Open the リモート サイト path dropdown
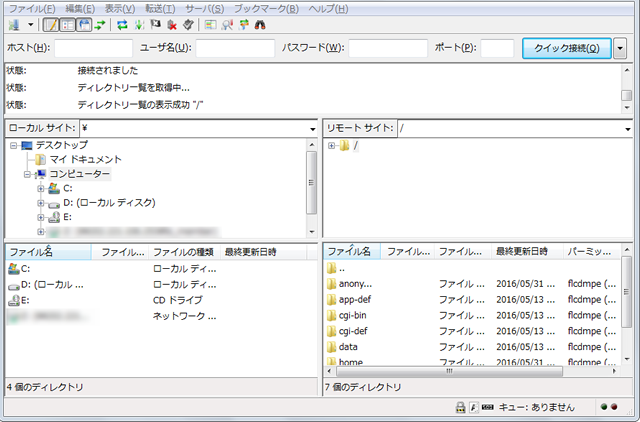The height and width of the screenshot is (422, 640). pos(628,129)
